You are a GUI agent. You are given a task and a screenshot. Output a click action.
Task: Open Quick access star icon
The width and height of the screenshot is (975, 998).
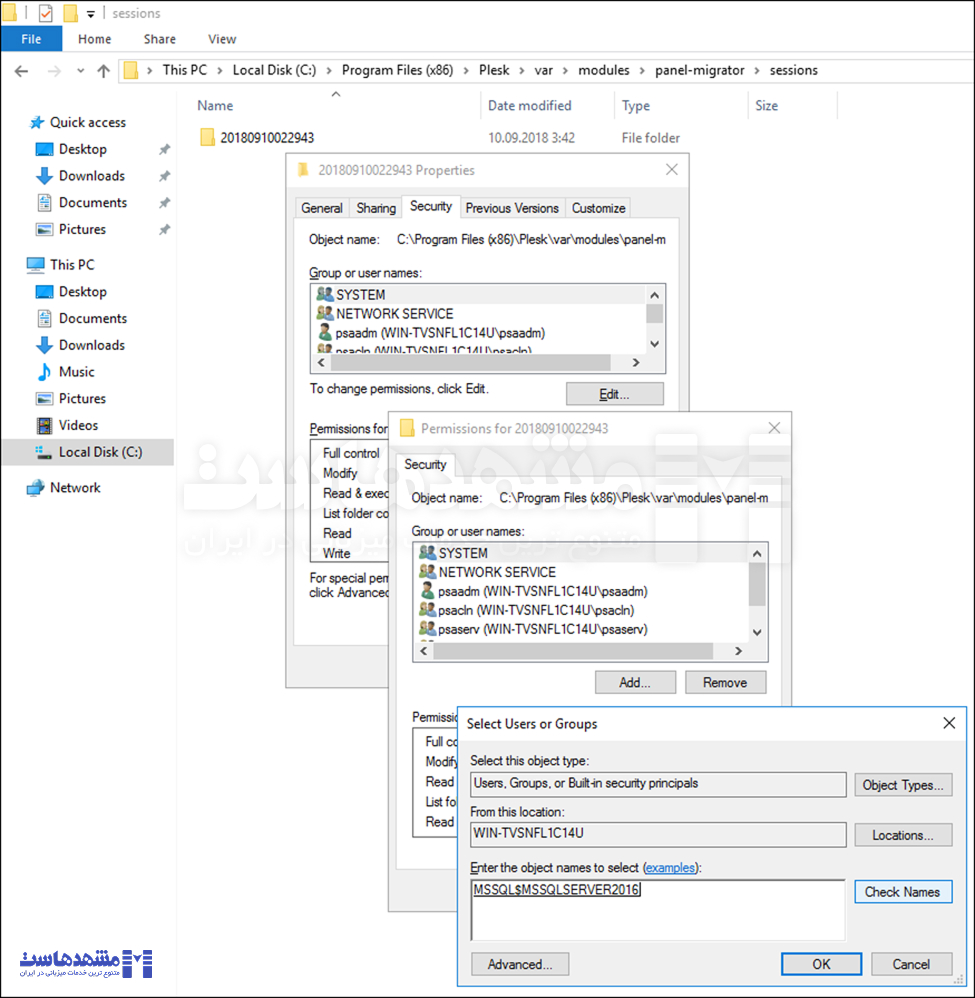(37, 122)
